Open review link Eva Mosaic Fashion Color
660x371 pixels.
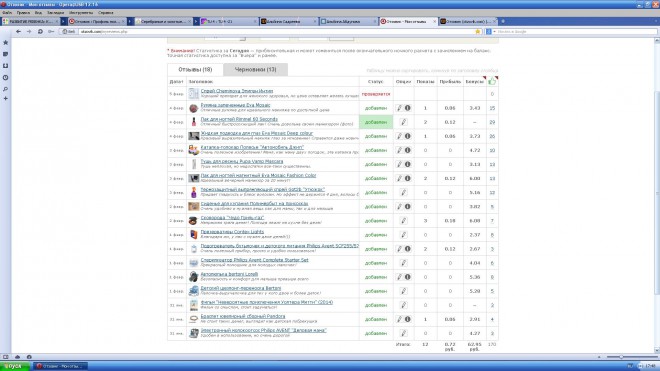point(258,175)
